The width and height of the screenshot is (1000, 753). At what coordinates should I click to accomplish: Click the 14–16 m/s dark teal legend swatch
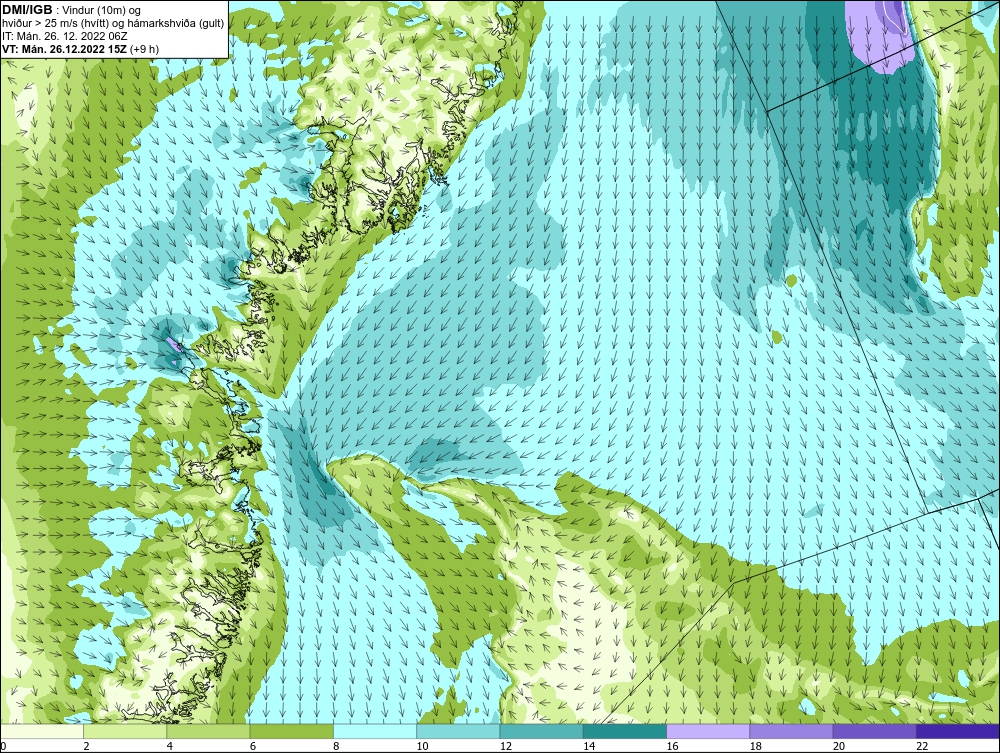[625, 731]
